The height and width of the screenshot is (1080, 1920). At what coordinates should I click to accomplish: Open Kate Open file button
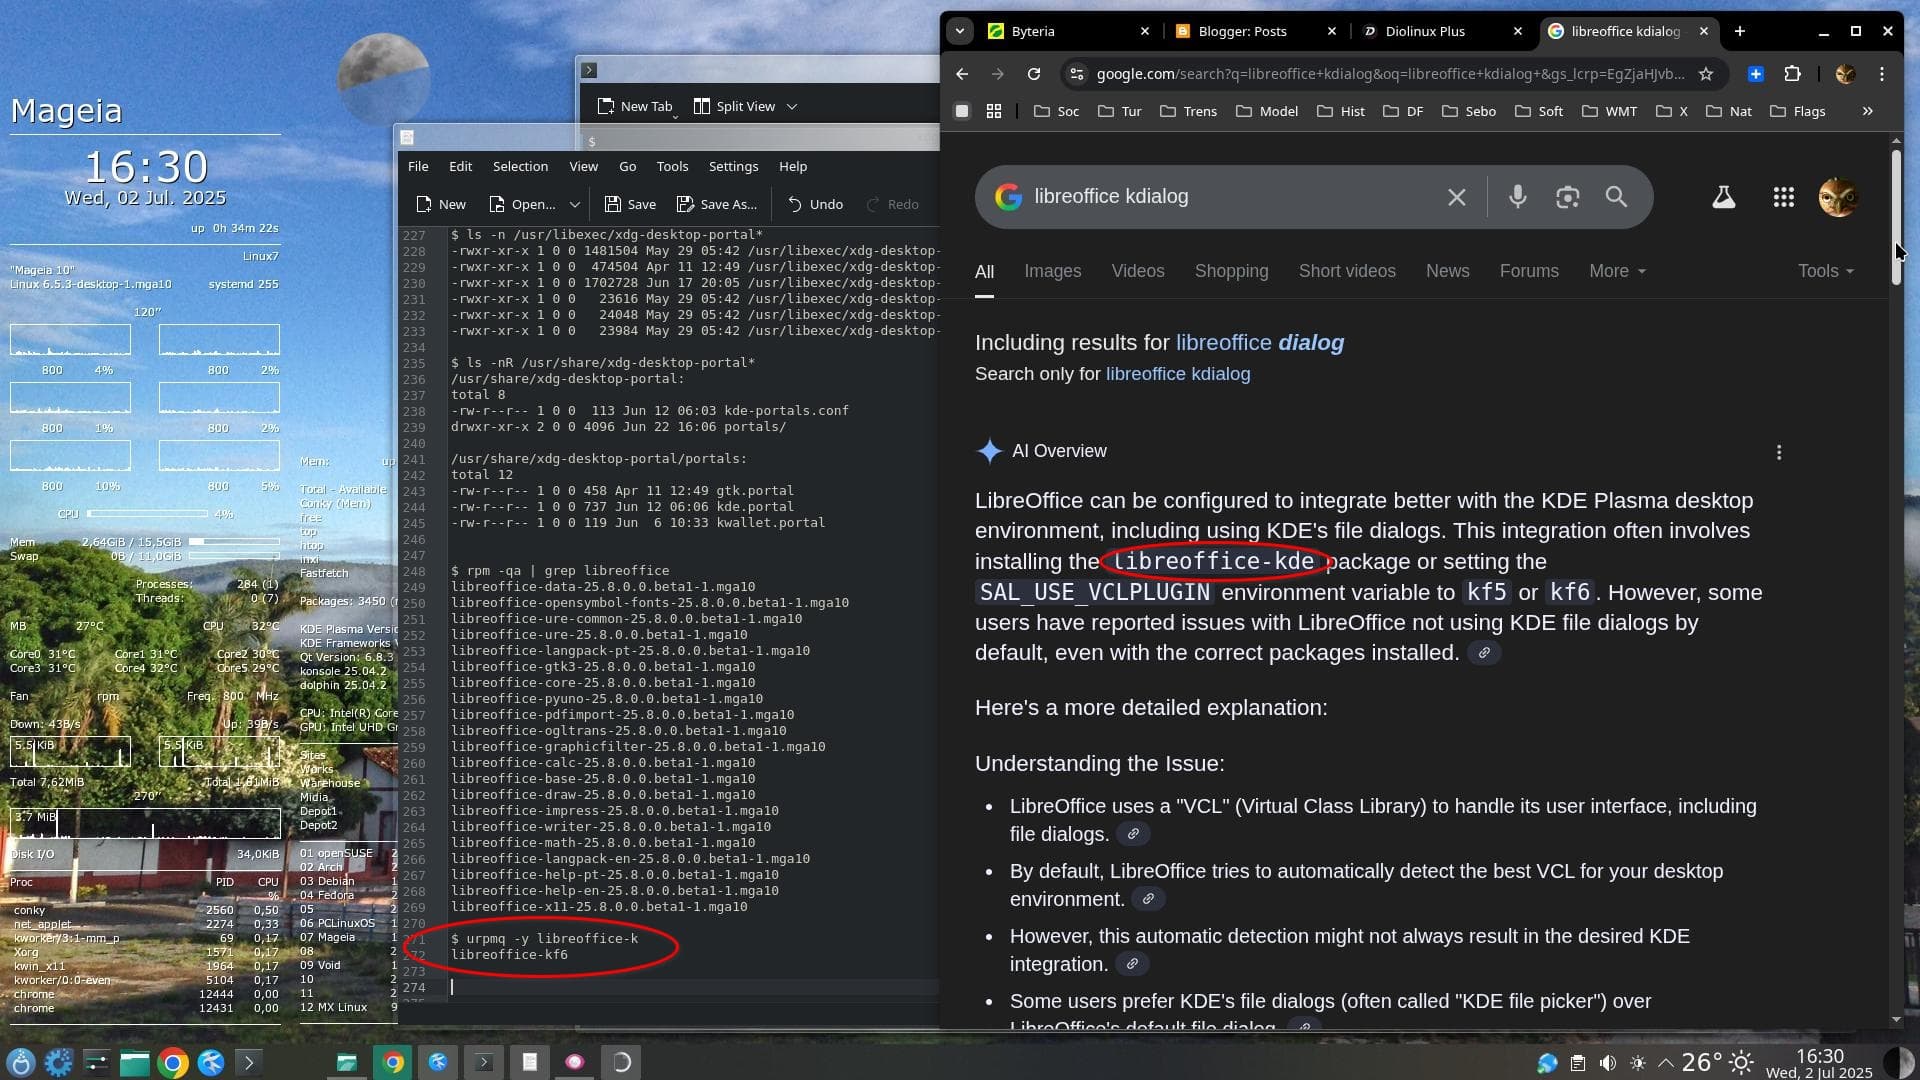522,204
